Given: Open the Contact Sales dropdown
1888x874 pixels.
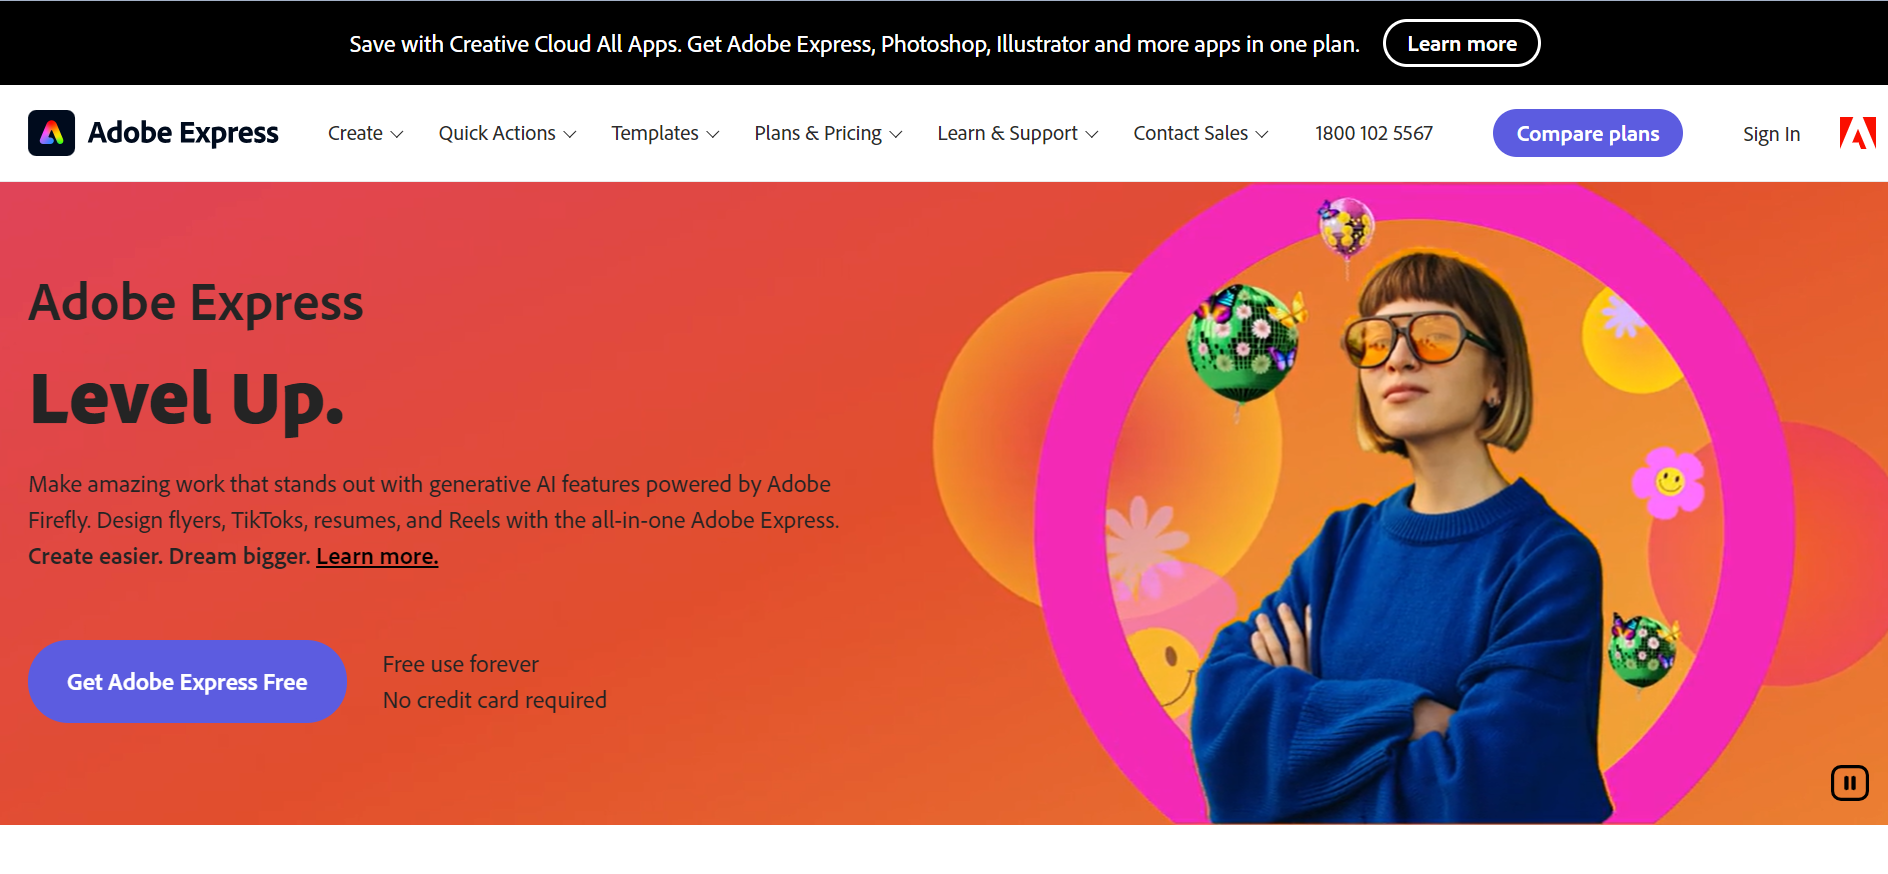Looking at the screenshot, I should 1200,133.
